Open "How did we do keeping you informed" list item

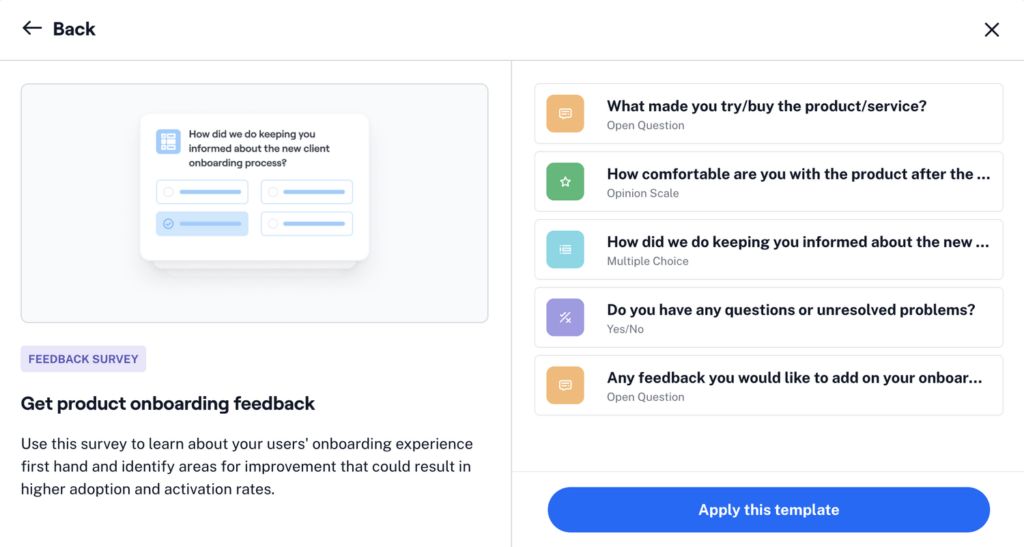tap(798, 242)
